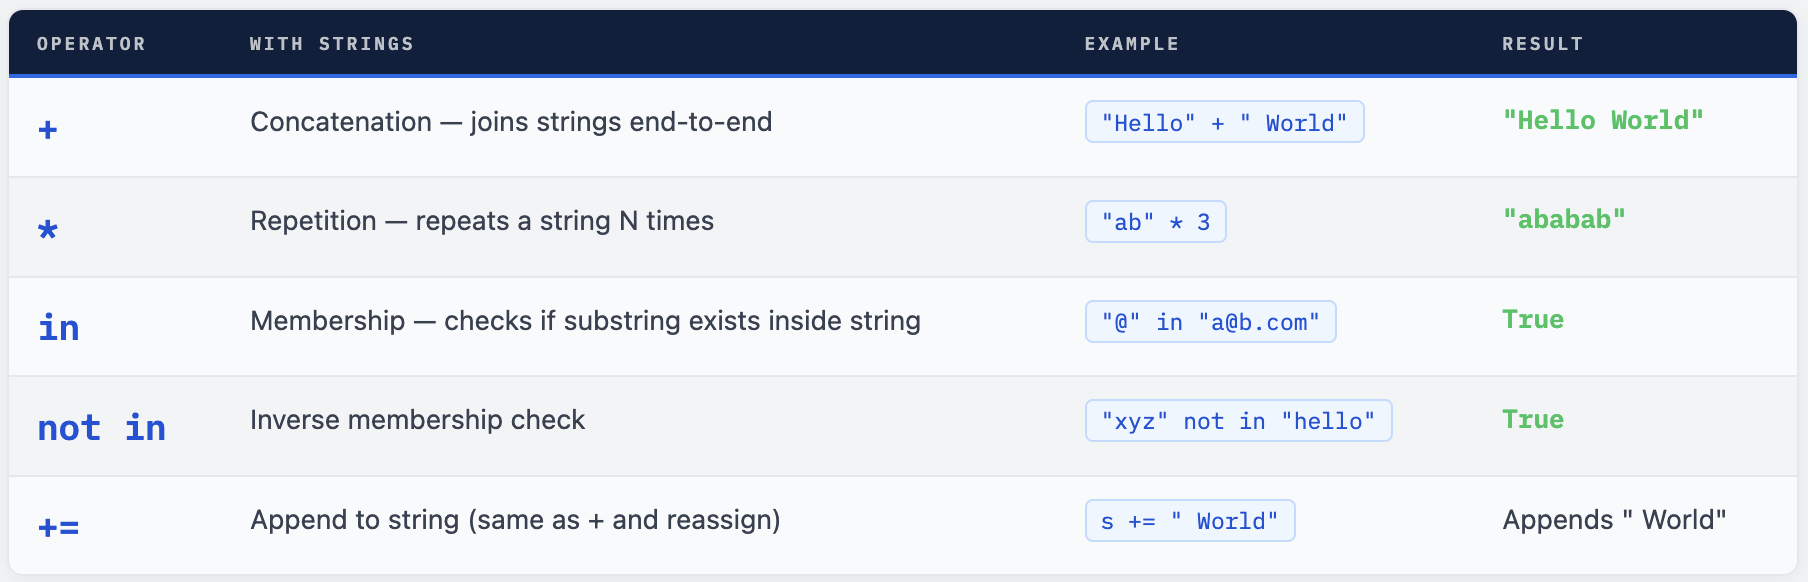Click the Inverse membership check description
Image resolution: width=1808 pixels, height=582 pixels.
(x=417, y=420)
